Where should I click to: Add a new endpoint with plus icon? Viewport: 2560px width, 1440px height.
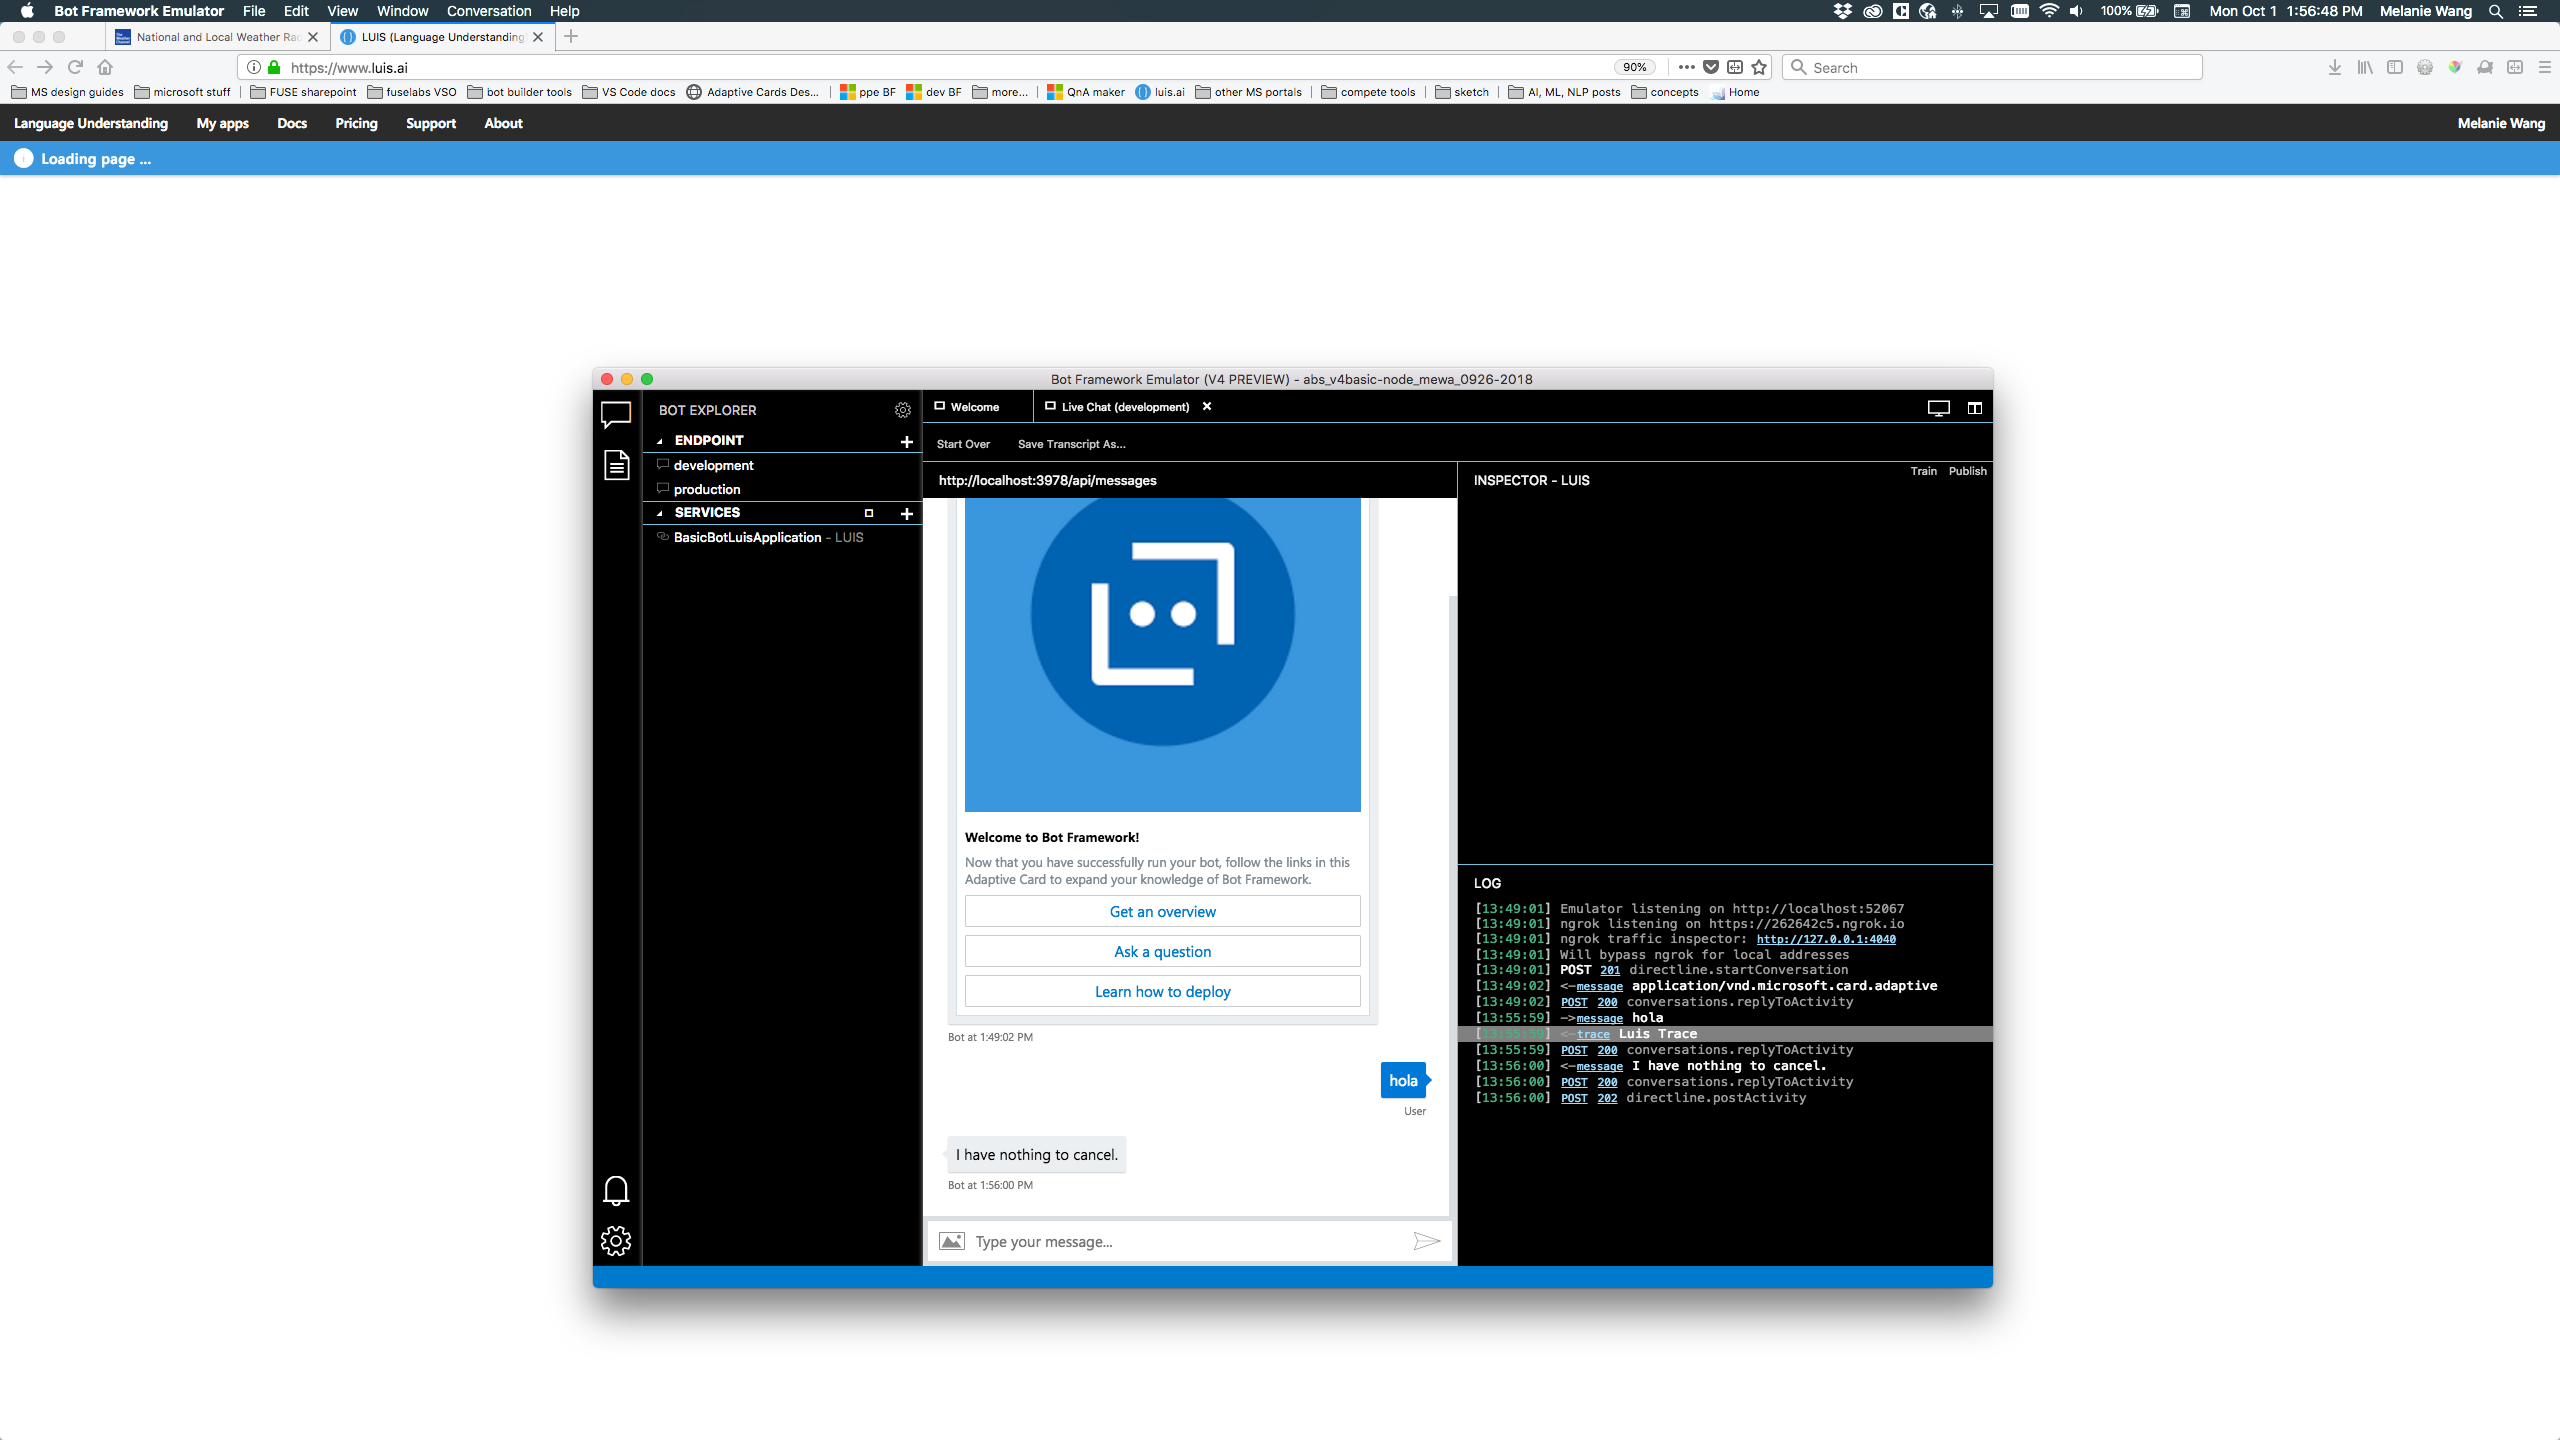(906, 441)
